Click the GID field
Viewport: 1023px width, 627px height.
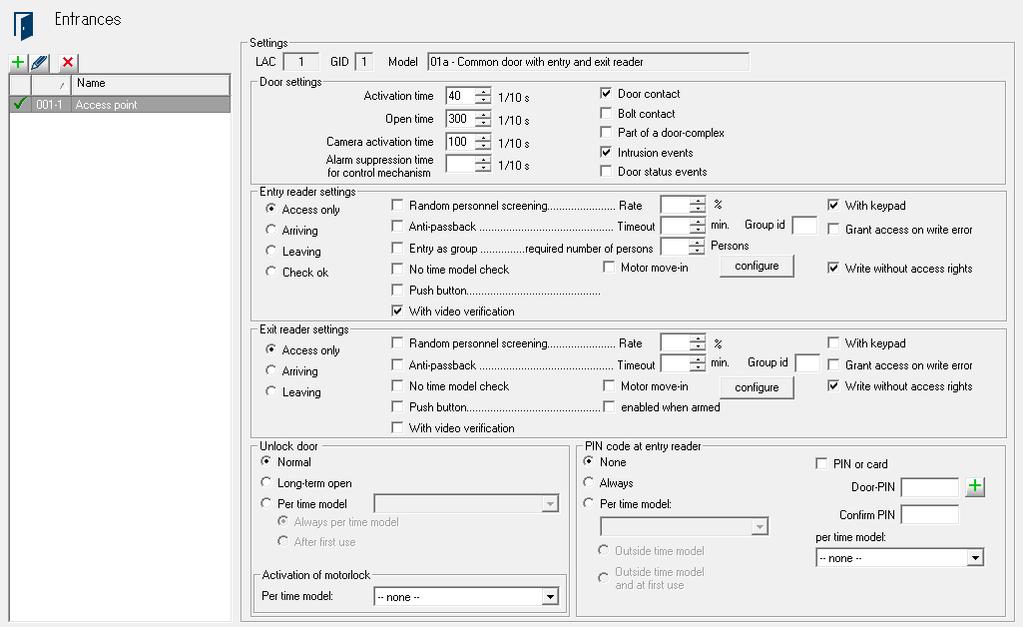(x=364, y=62)
